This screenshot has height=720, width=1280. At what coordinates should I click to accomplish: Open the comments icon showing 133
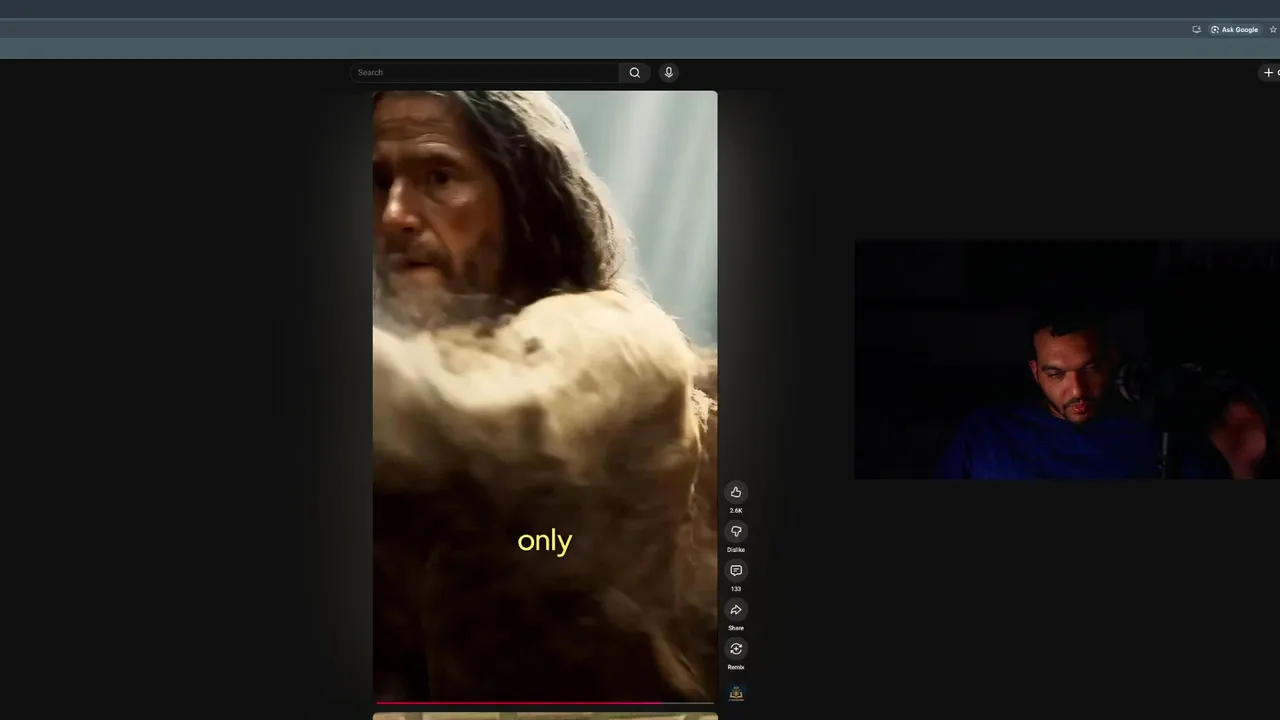(736, 570)
